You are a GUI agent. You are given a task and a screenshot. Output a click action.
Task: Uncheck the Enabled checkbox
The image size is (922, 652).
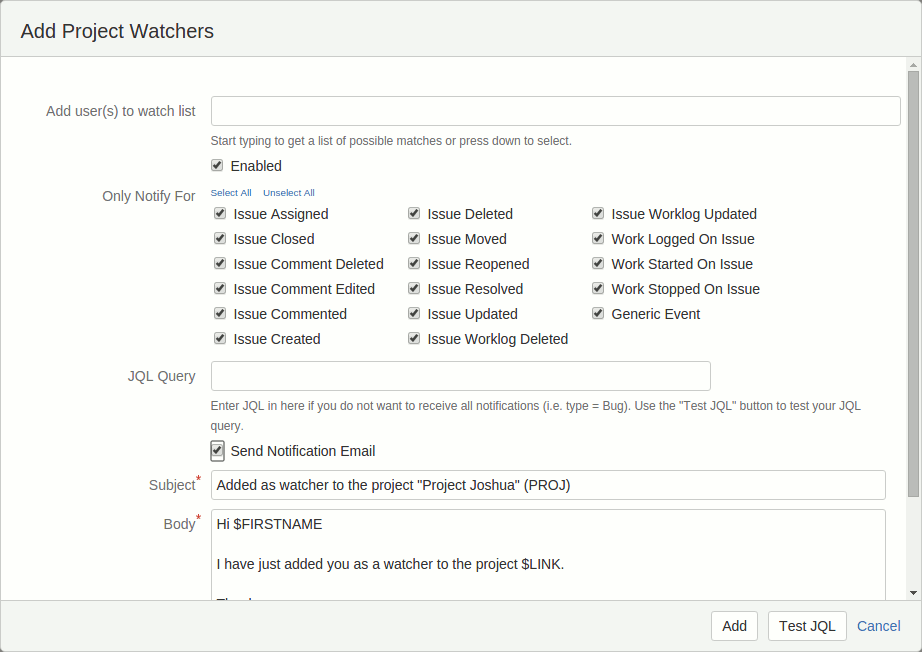tap(217, 165)
